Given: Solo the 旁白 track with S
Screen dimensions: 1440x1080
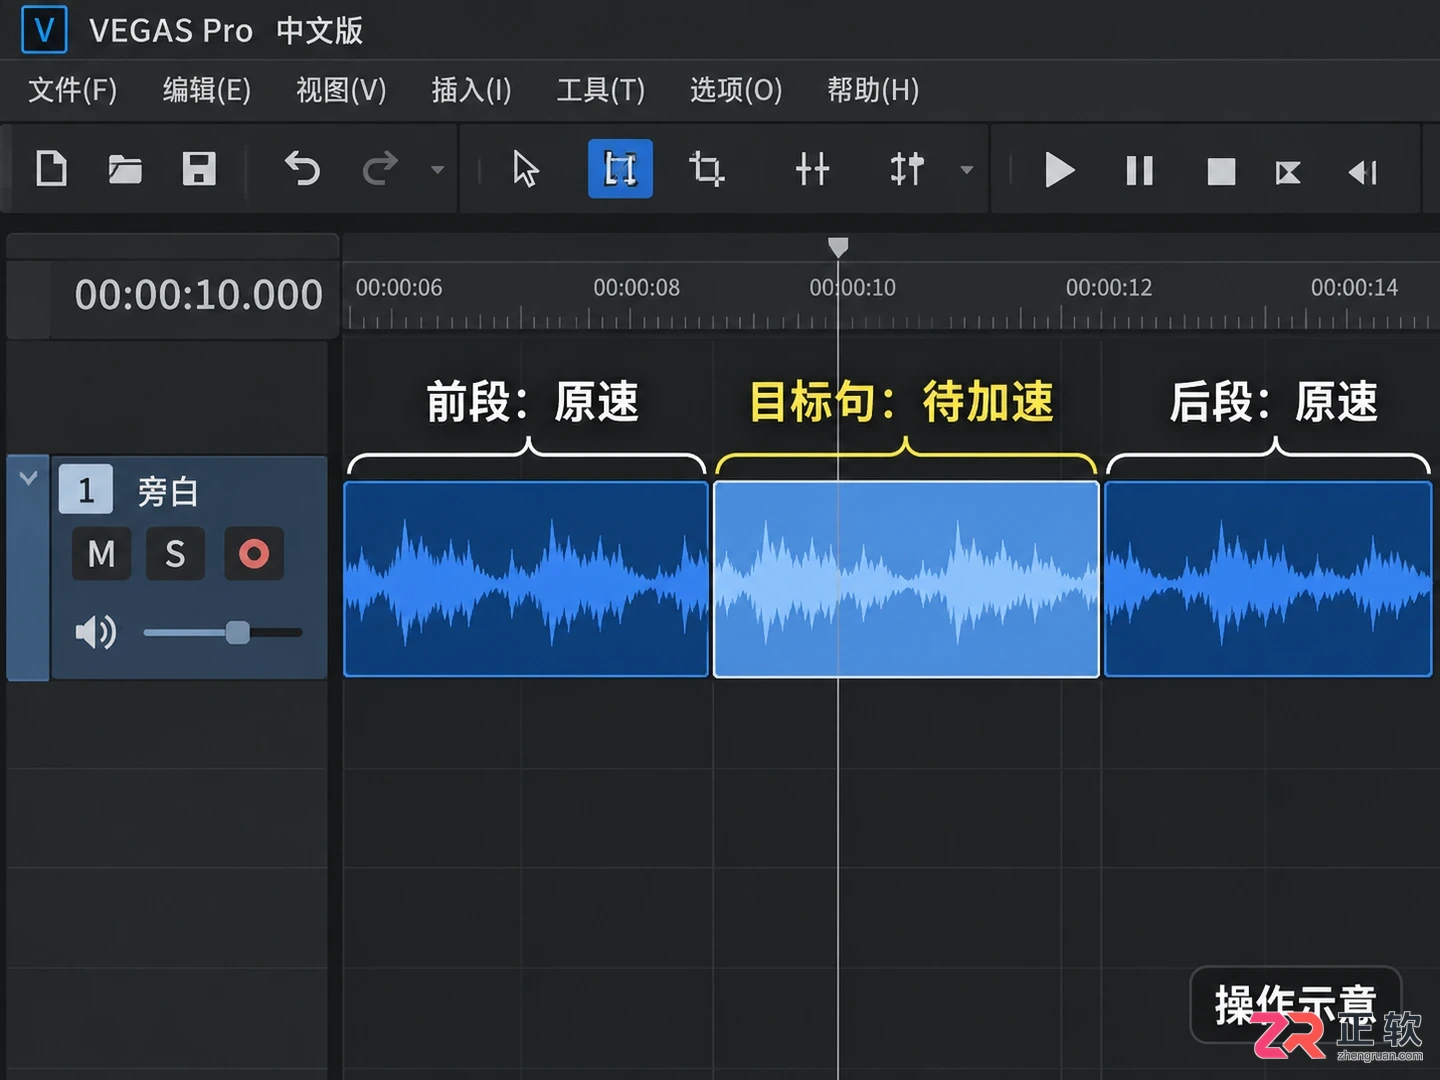Looking at the screenshot, I should pyautogui.click(x=175, y=554).
